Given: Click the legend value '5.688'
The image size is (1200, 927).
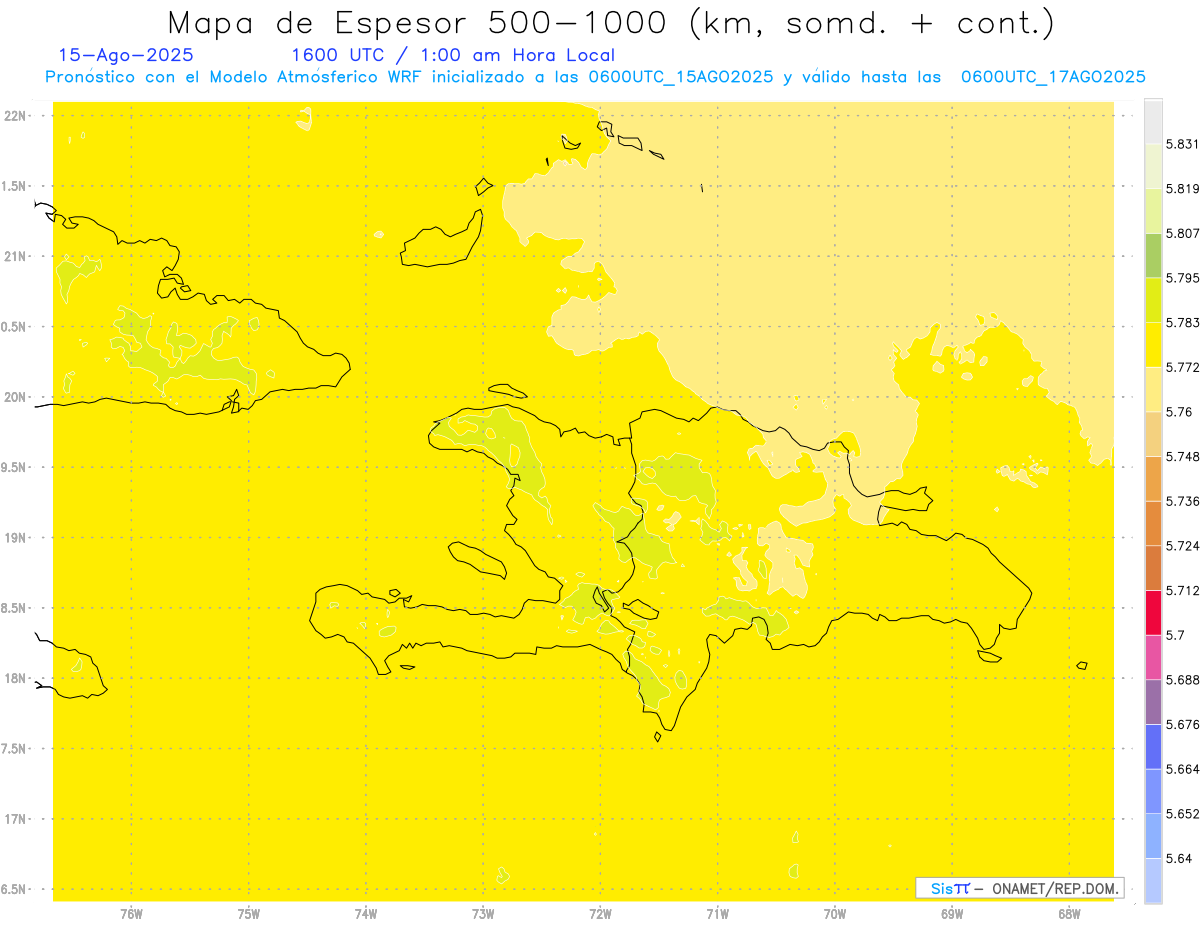Looking at the screenshot, I should [1182, 680].
